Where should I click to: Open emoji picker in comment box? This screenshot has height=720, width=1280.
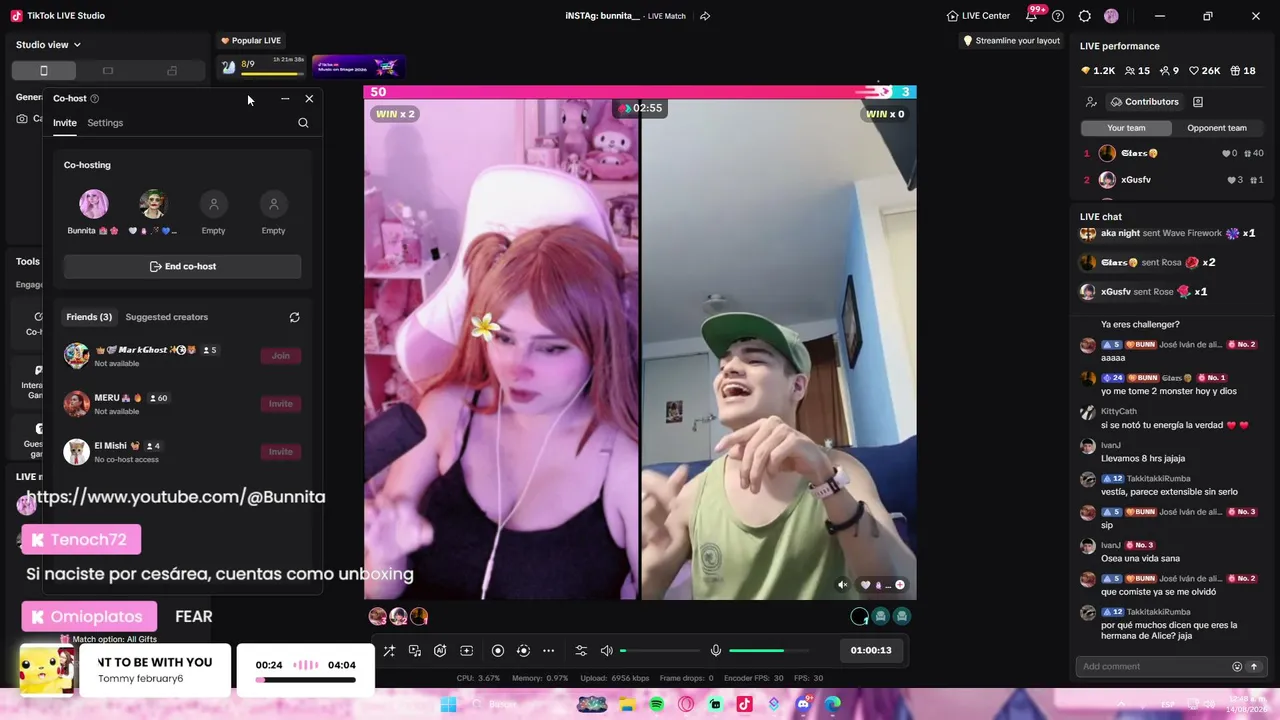tap(1237, 667)
